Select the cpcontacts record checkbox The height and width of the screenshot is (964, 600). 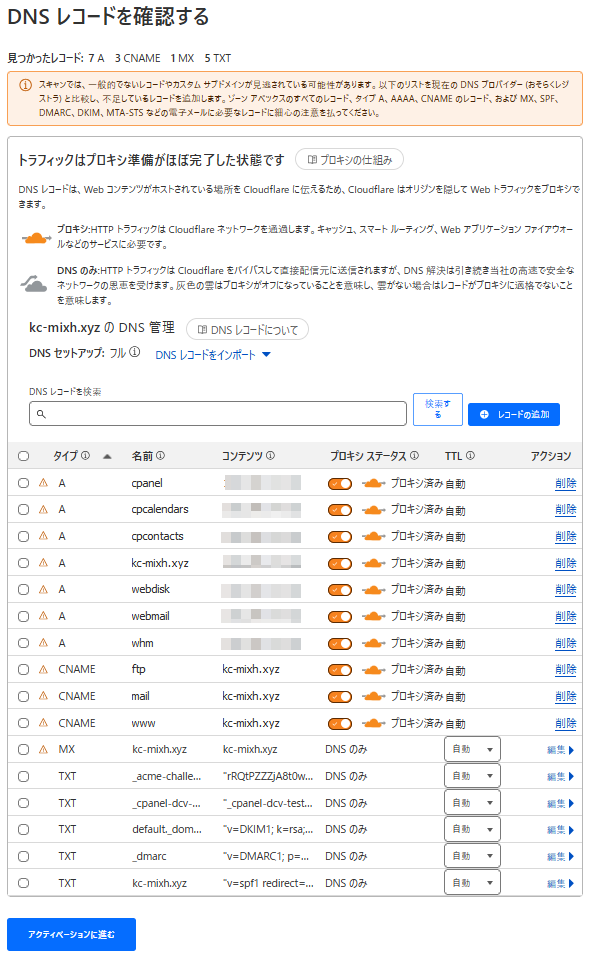(x=23, y=537)
